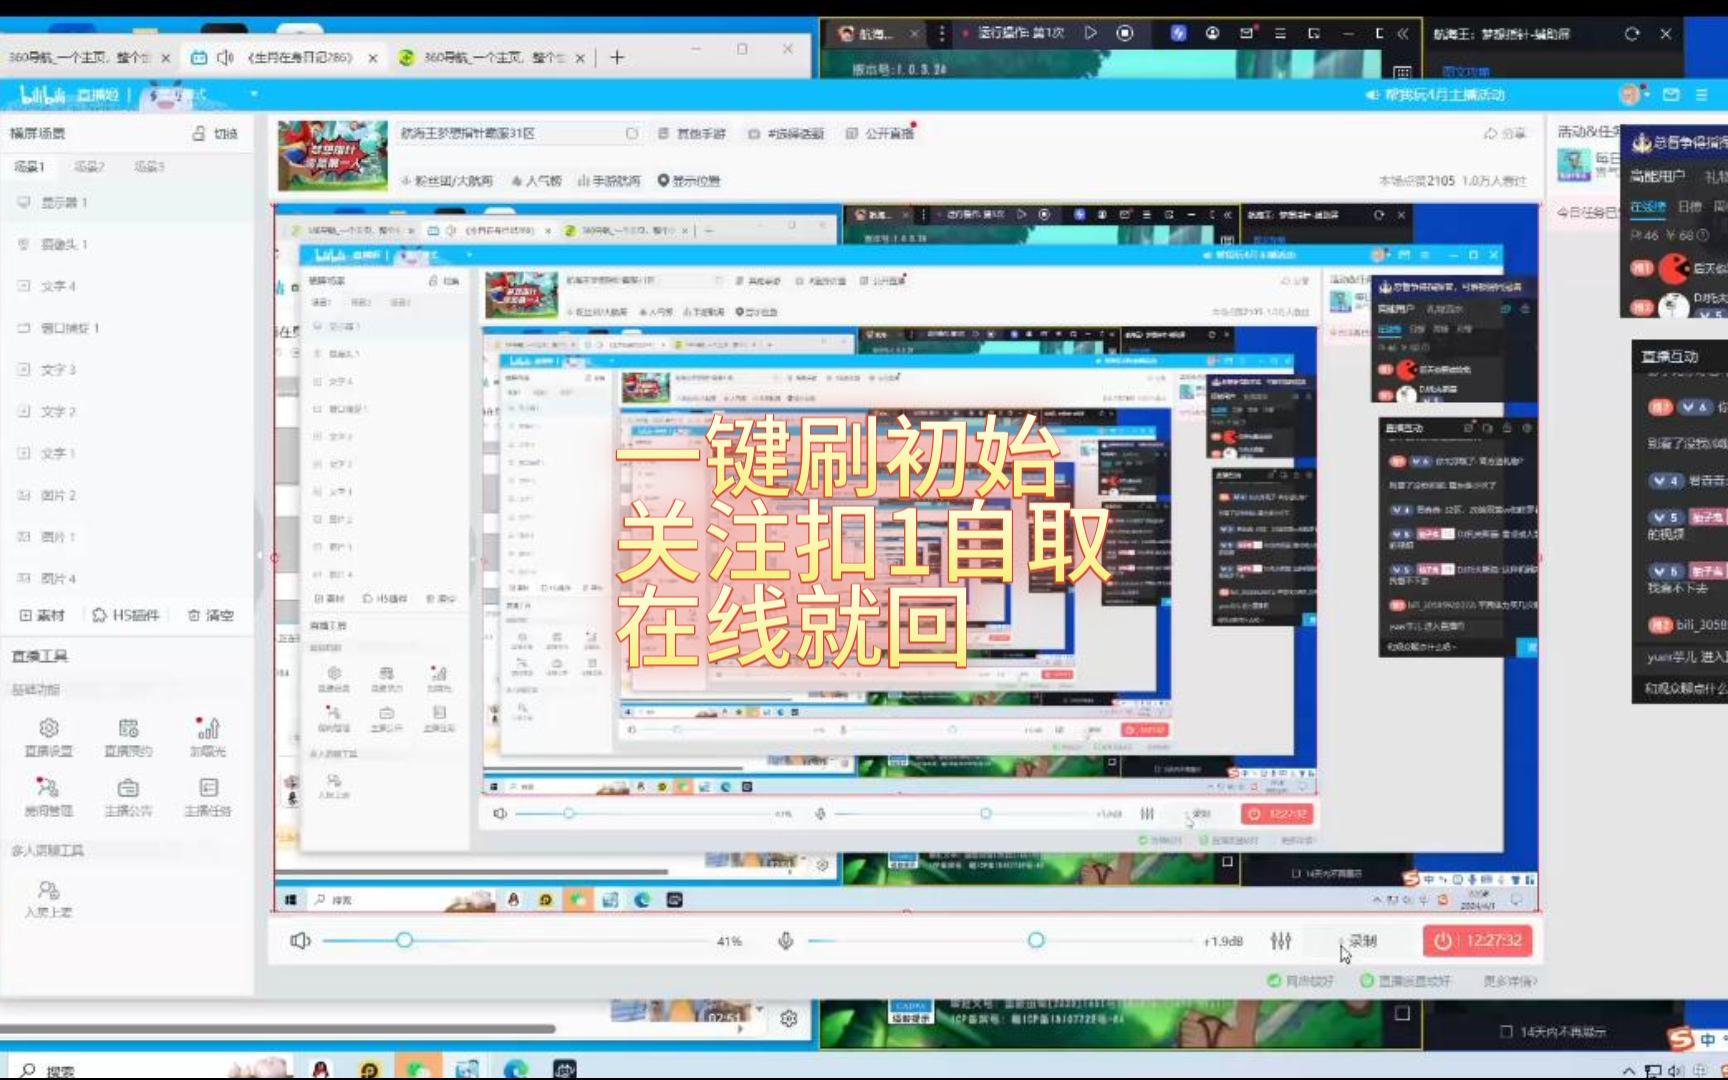Viewport: 1728px width, 1080px height.
Task: Toggle the small box after stream title
Action: tap(631, 133)
